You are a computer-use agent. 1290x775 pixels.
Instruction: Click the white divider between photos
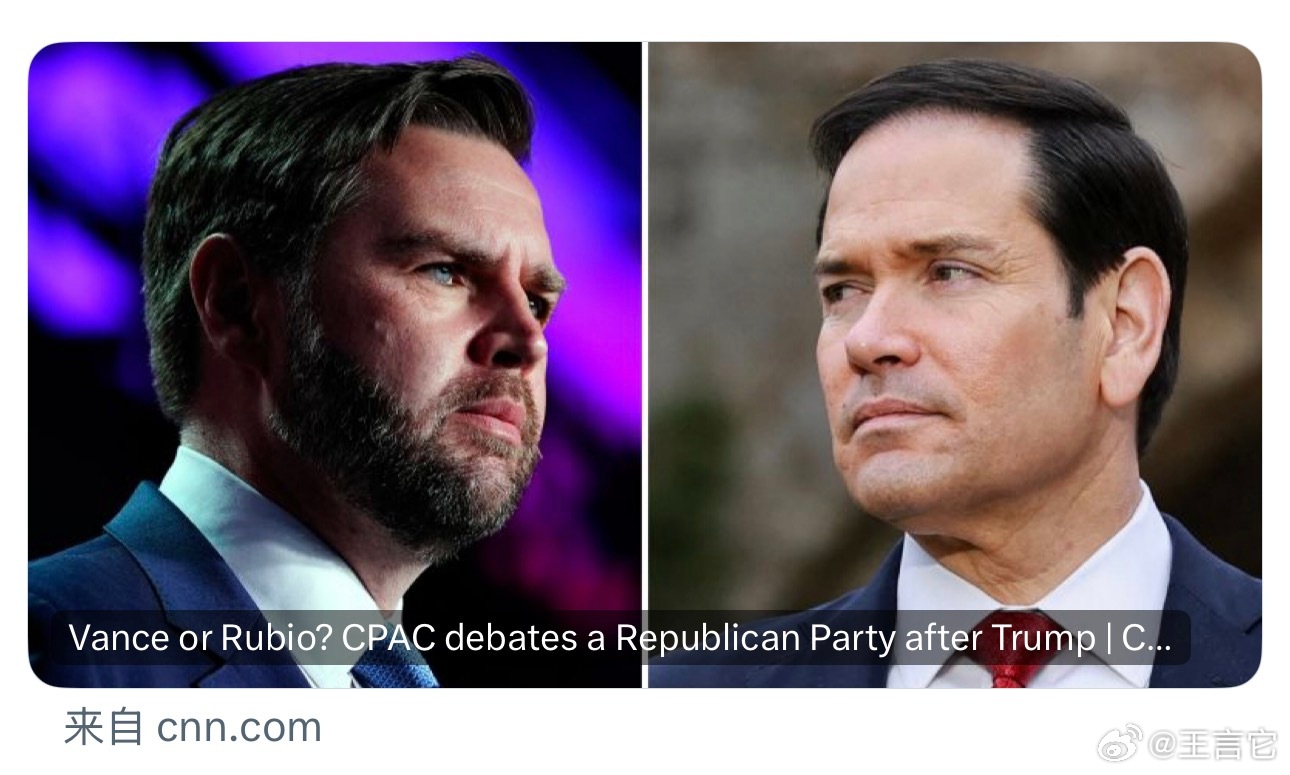645,364
